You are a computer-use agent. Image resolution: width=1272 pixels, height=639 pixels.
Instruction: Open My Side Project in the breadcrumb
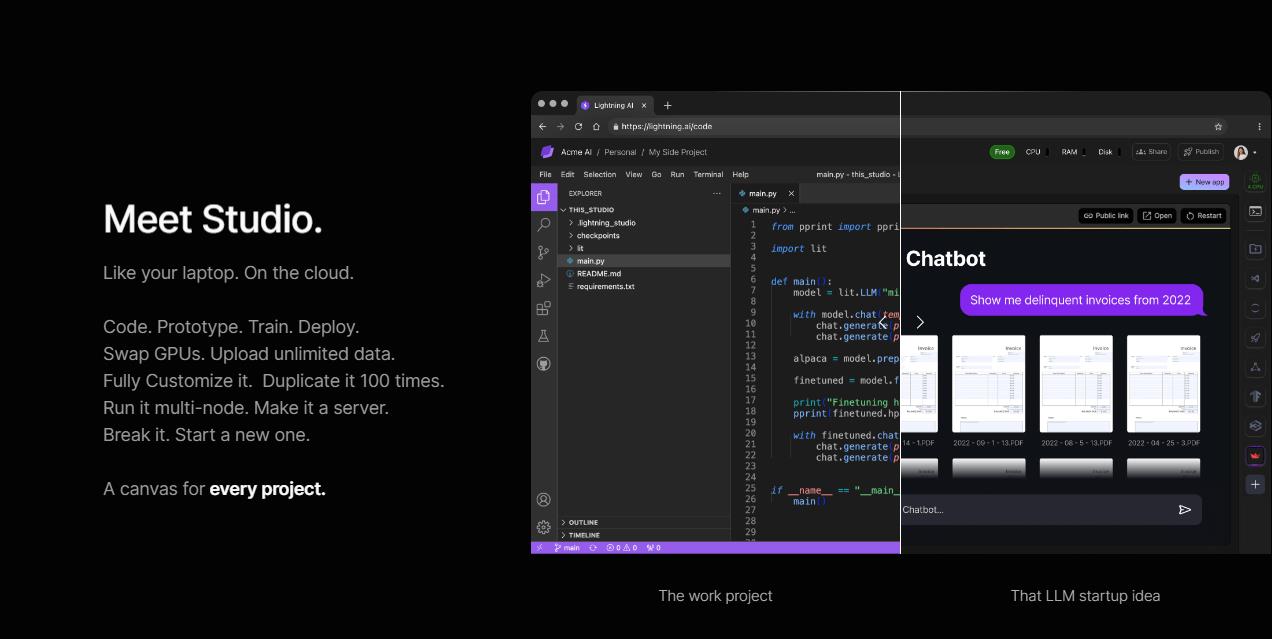click(678, 152)
